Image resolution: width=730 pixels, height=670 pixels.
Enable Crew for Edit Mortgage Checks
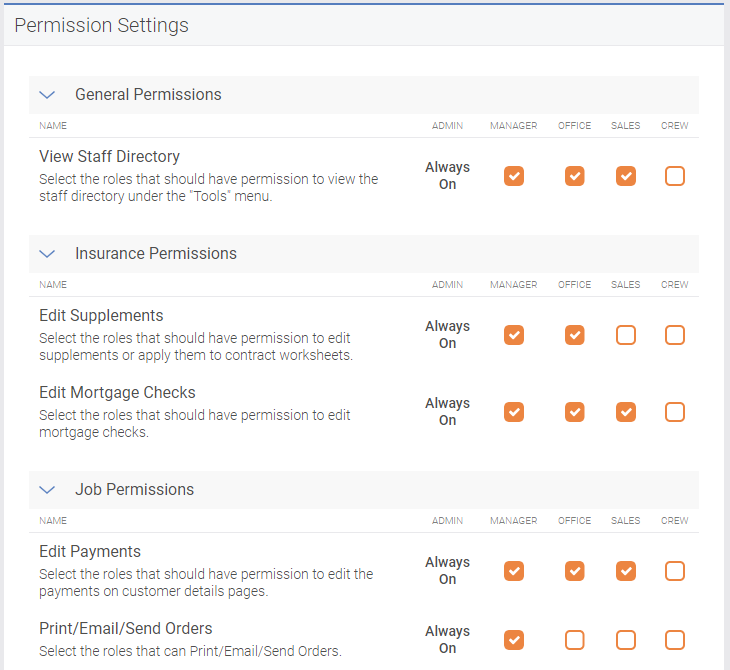(x=675, y=412)
